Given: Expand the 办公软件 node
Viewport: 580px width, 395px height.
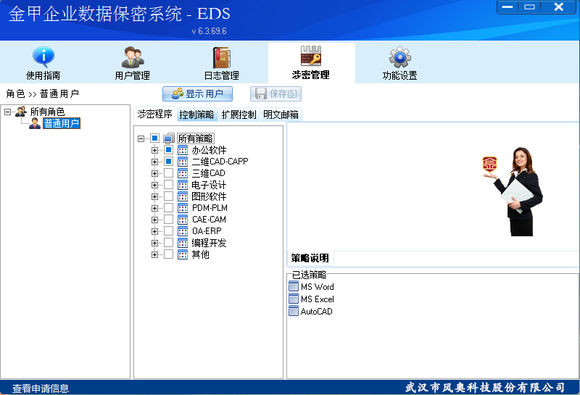Looking at the screenshot, I should [155, 150].
